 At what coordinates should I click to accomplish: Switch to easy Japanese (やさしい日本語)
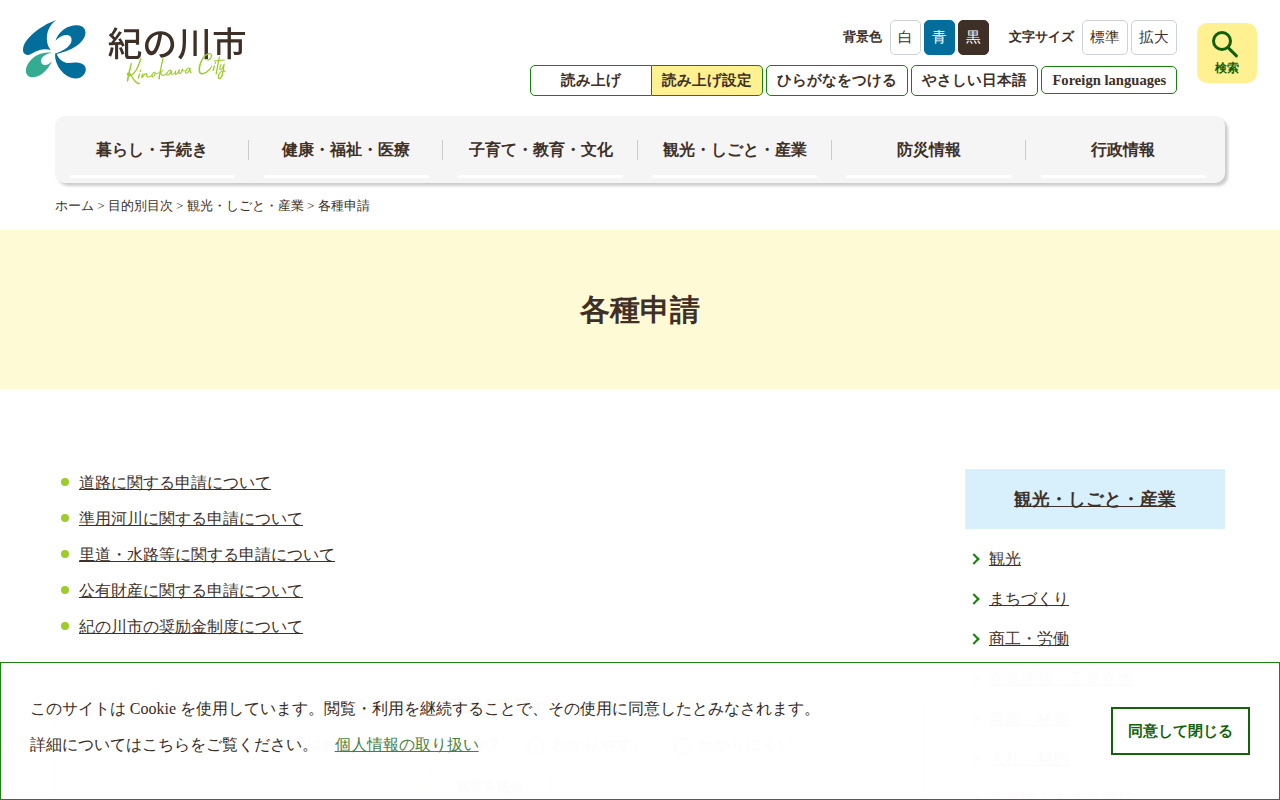click(974, 81)
